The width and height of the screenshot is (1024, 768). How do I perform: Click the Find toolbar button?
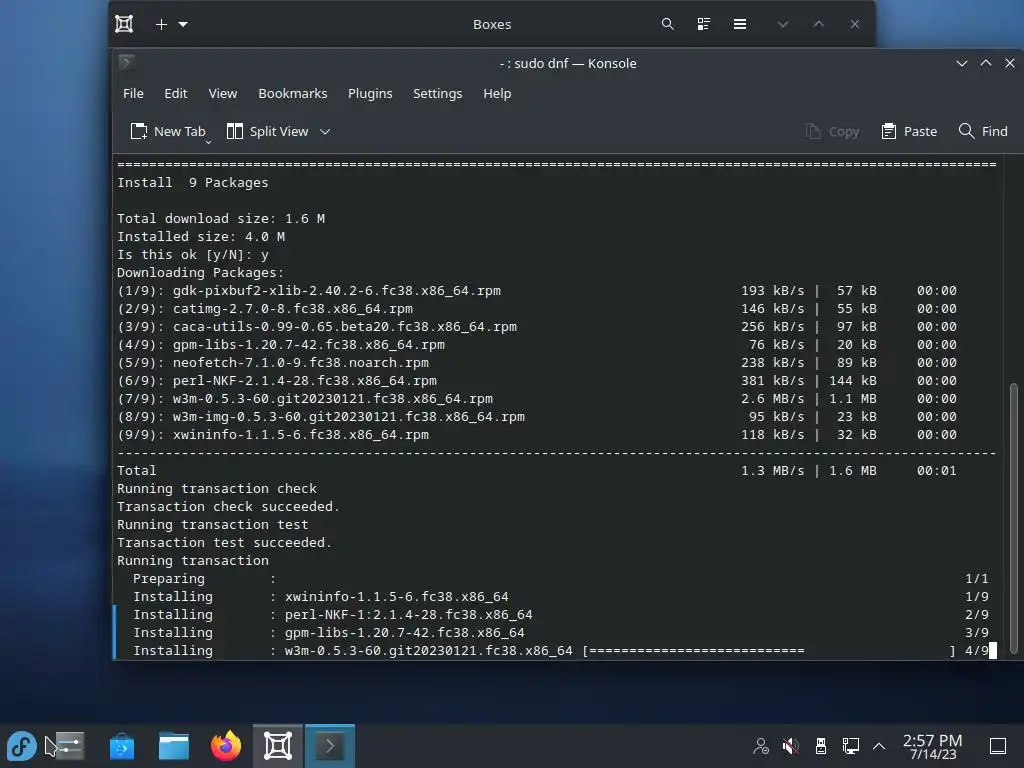pyautogui.click(x=983, y=131)
